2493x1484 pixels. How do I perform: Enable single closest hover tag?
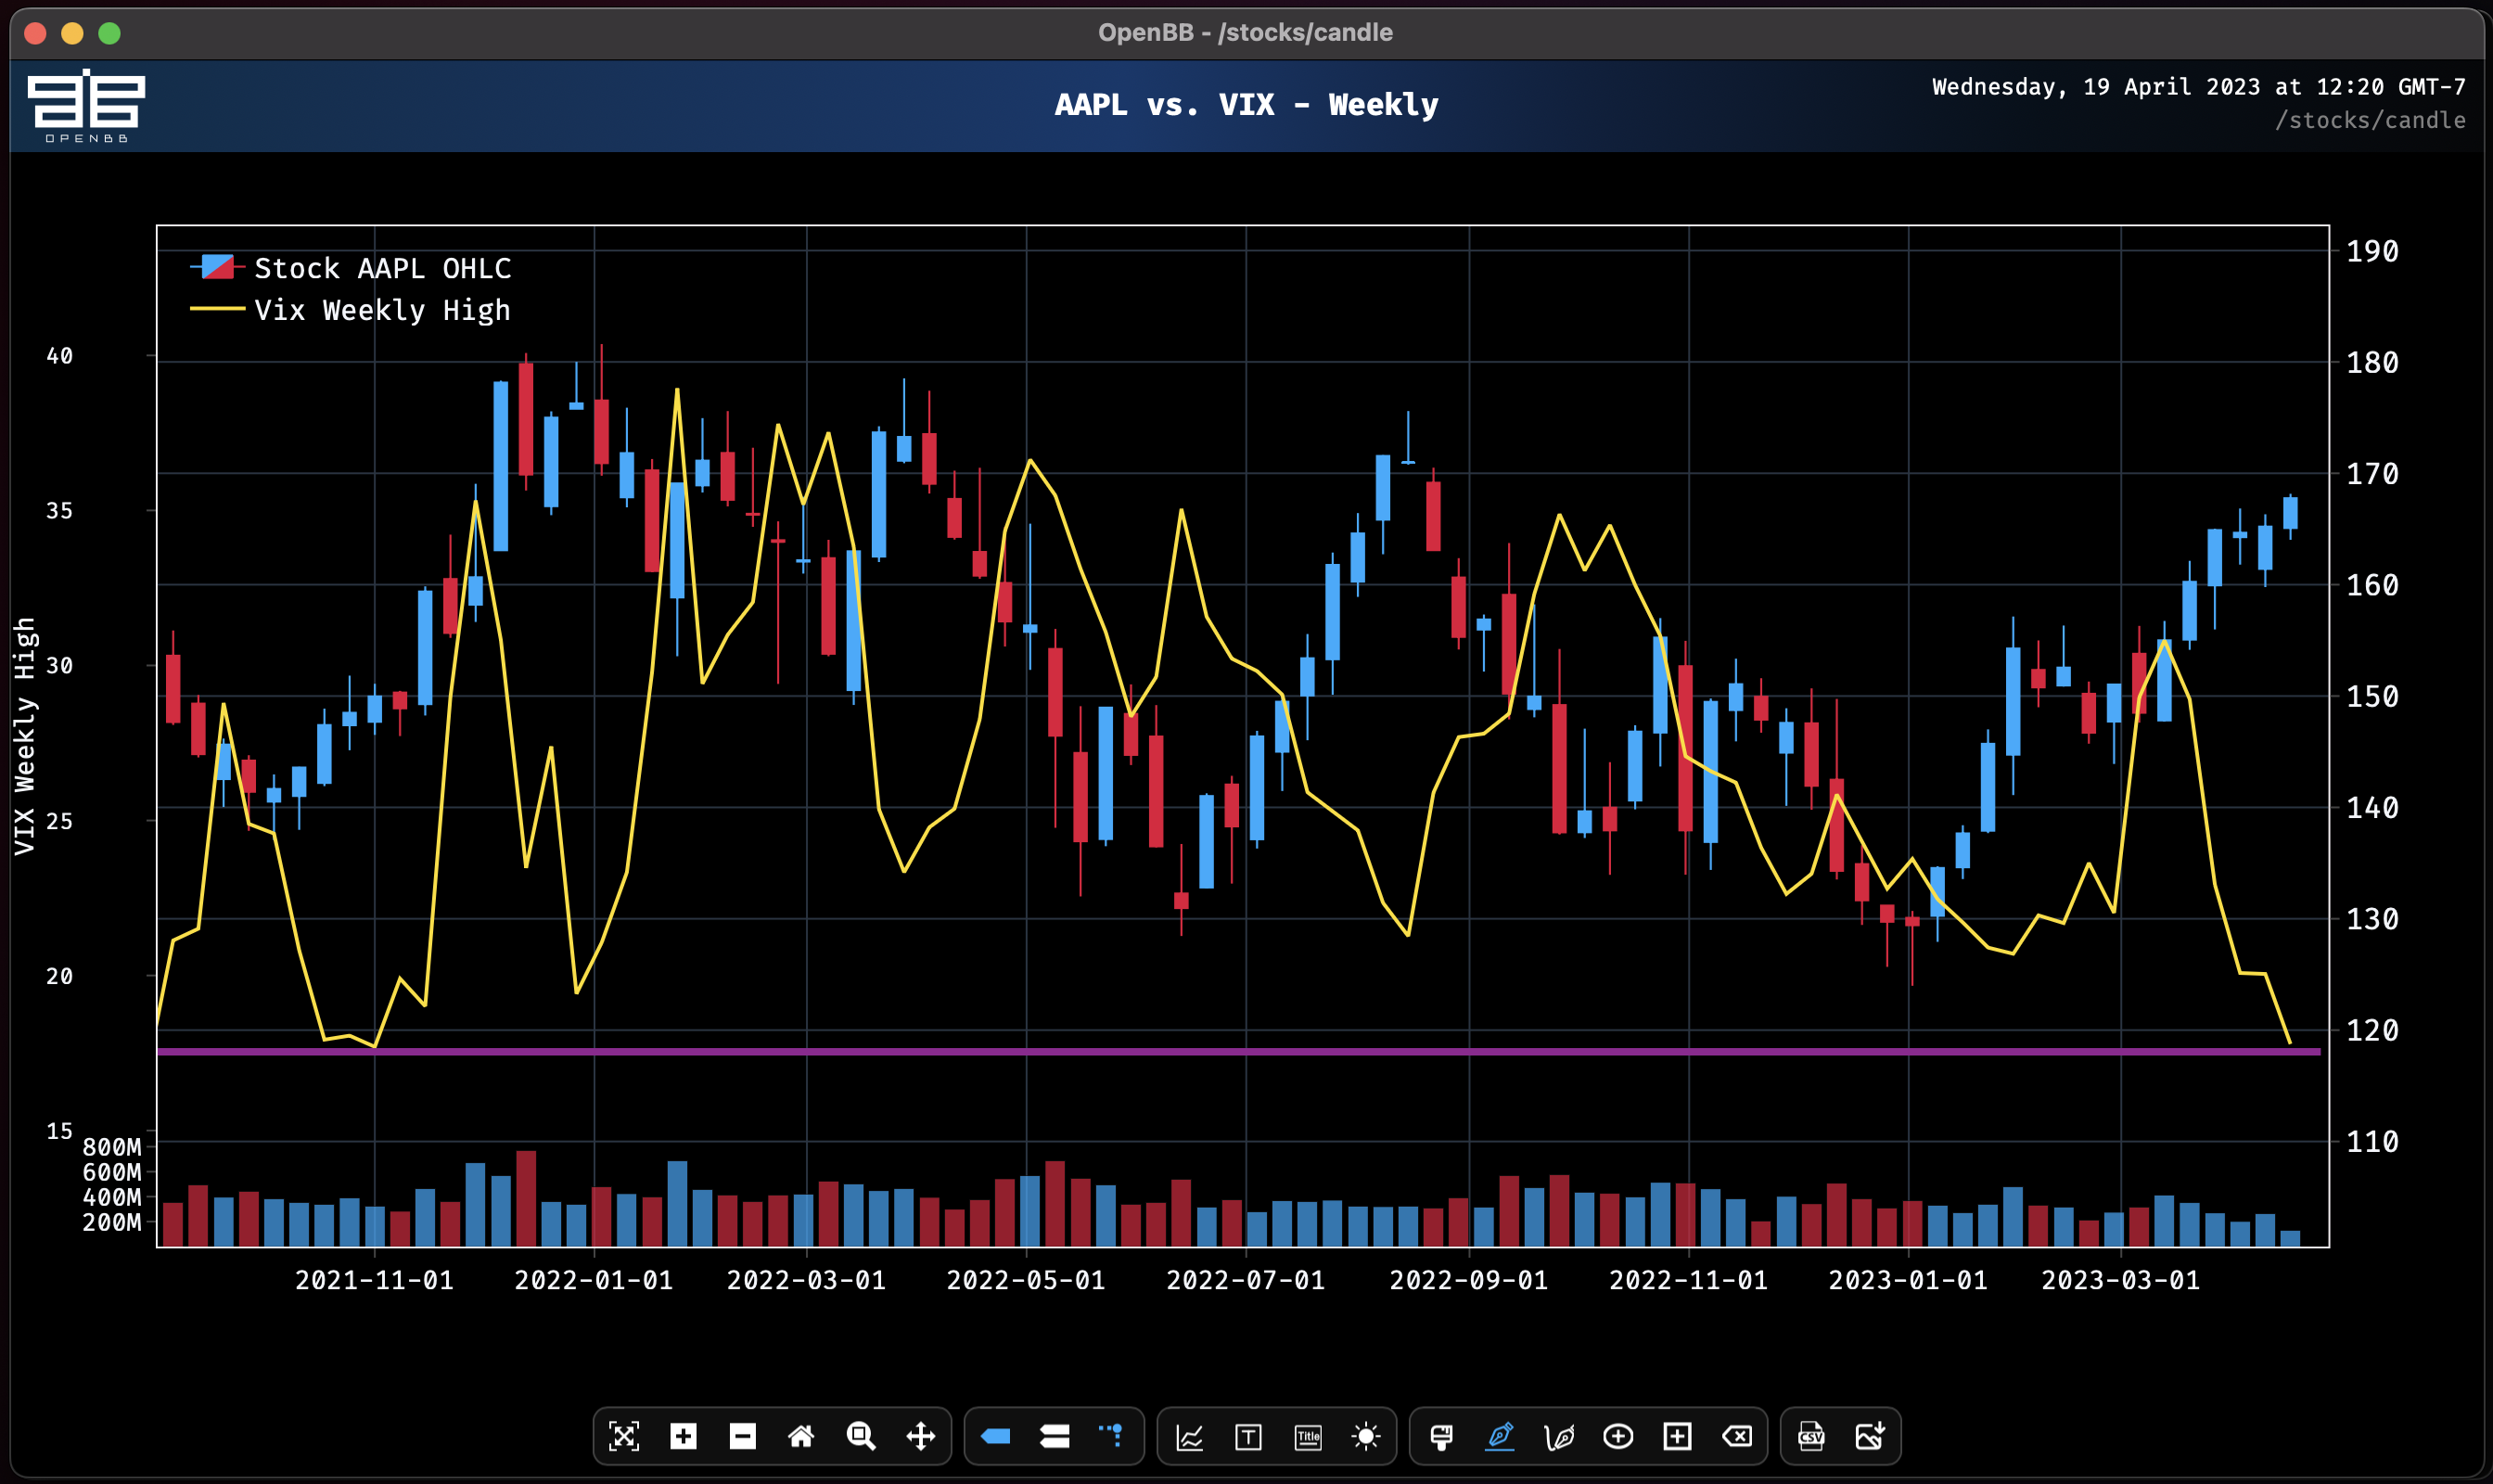(996, 1437)
